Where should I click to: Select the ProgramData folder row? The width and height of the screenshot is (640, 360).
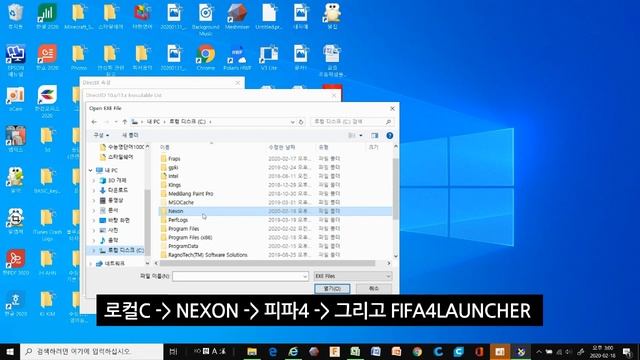tap(275, 246)
